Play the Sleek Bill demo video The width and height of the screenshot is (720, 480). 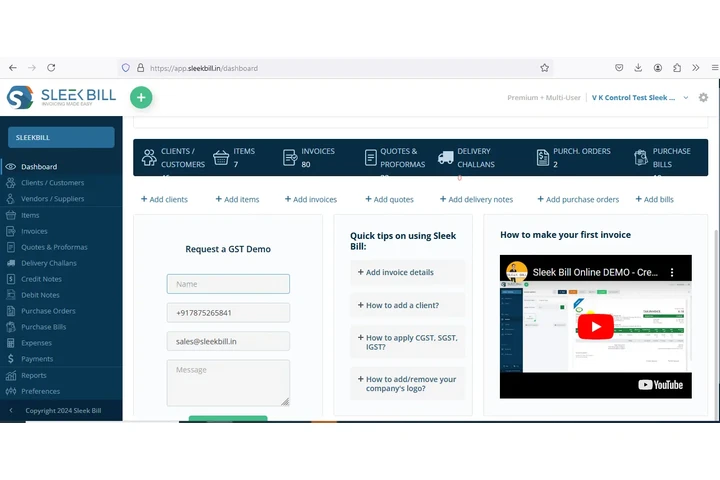[x=596, y=327]
